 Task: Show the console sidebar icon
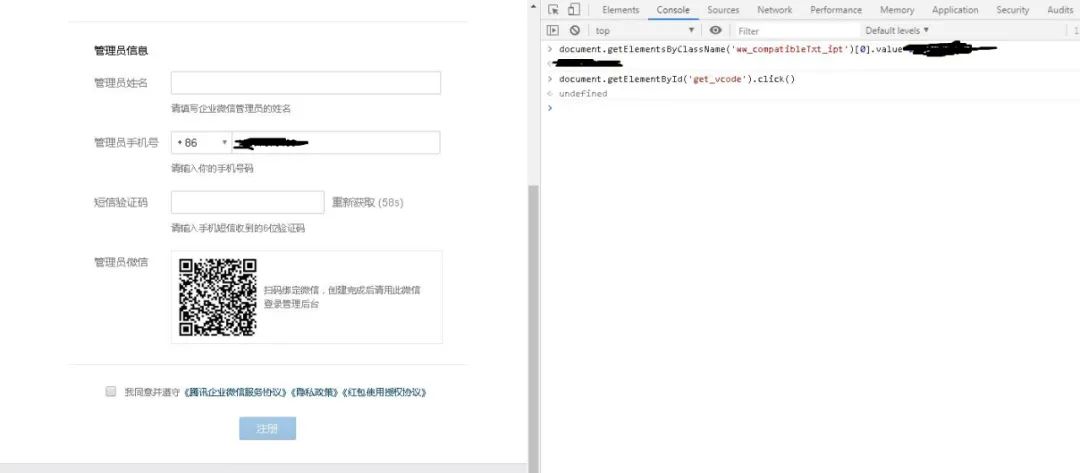(552, 30)
